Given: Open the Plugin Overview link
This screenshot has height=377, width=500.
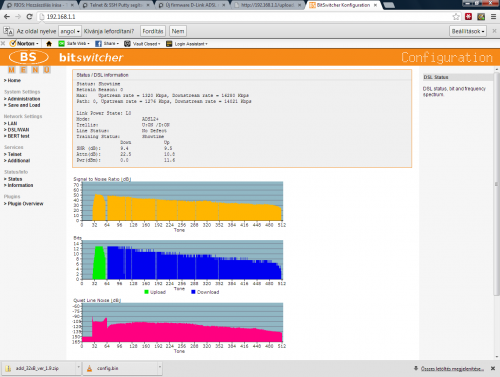Looking at the screenshot, I should [24, 204].
